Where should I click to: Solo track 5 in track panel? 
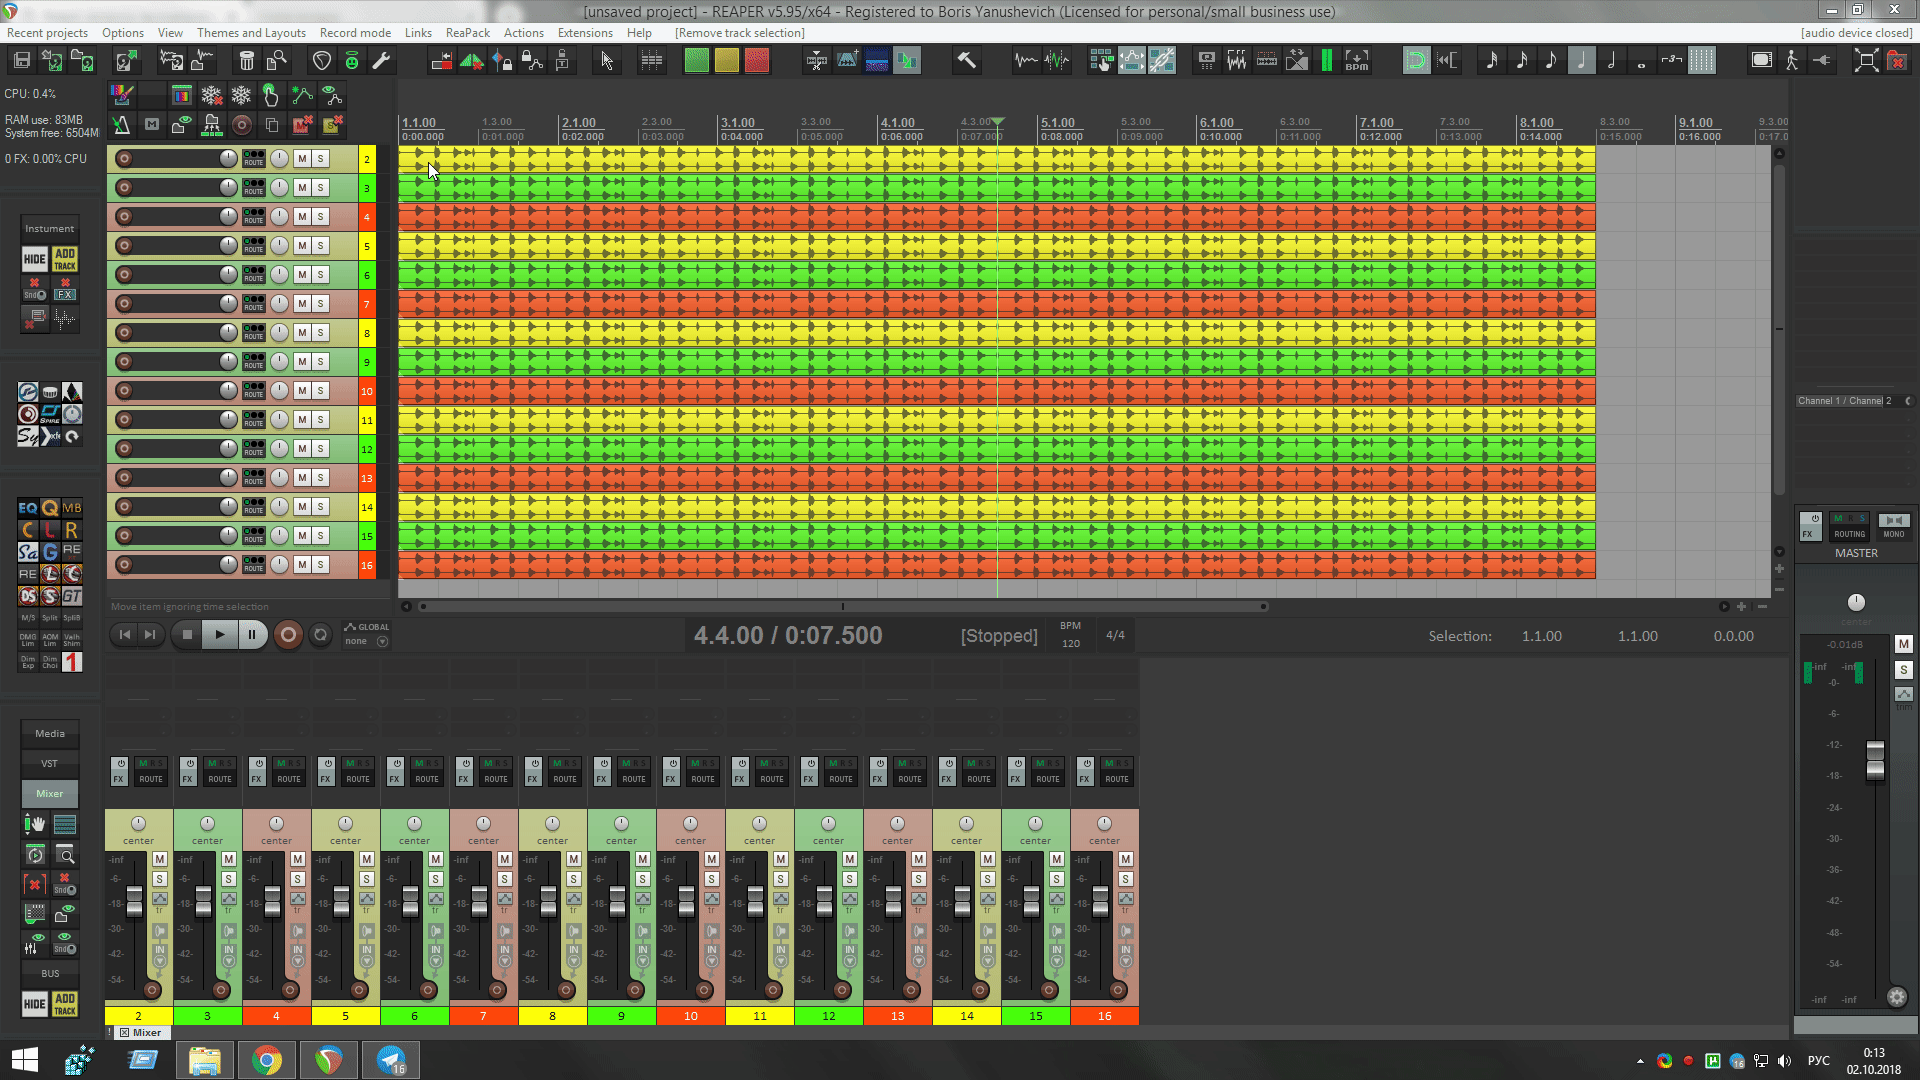(320, 245)
